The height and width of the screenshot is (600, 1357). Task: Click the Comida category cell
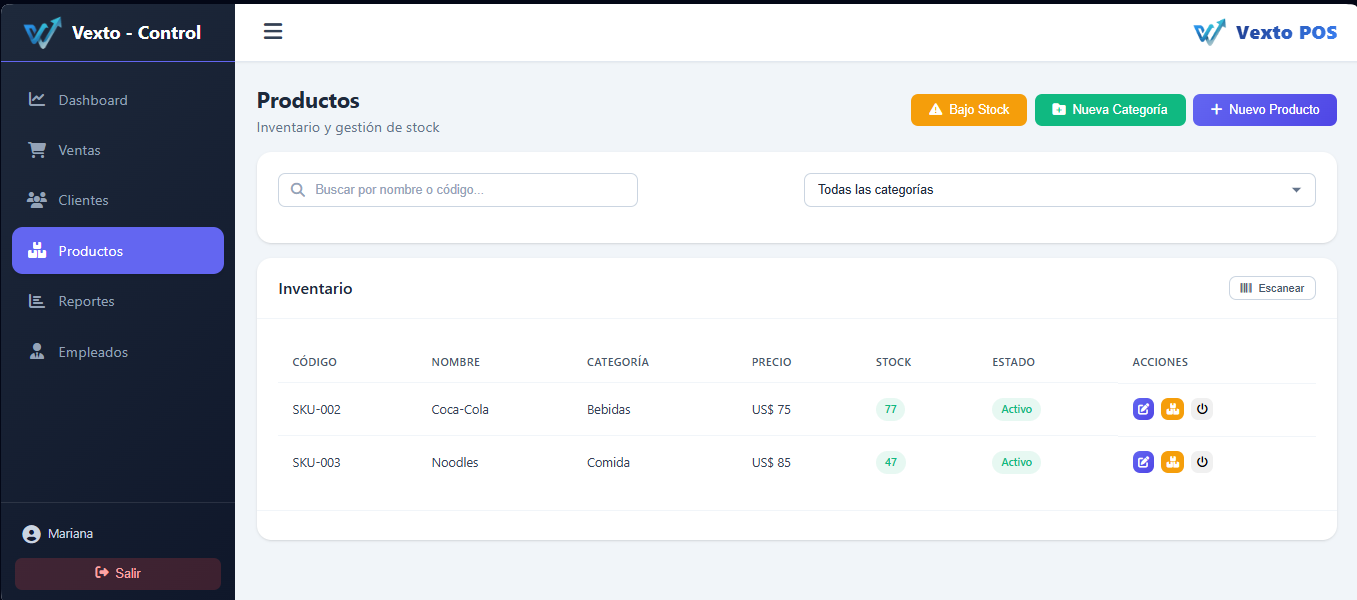tap(608, 462)
